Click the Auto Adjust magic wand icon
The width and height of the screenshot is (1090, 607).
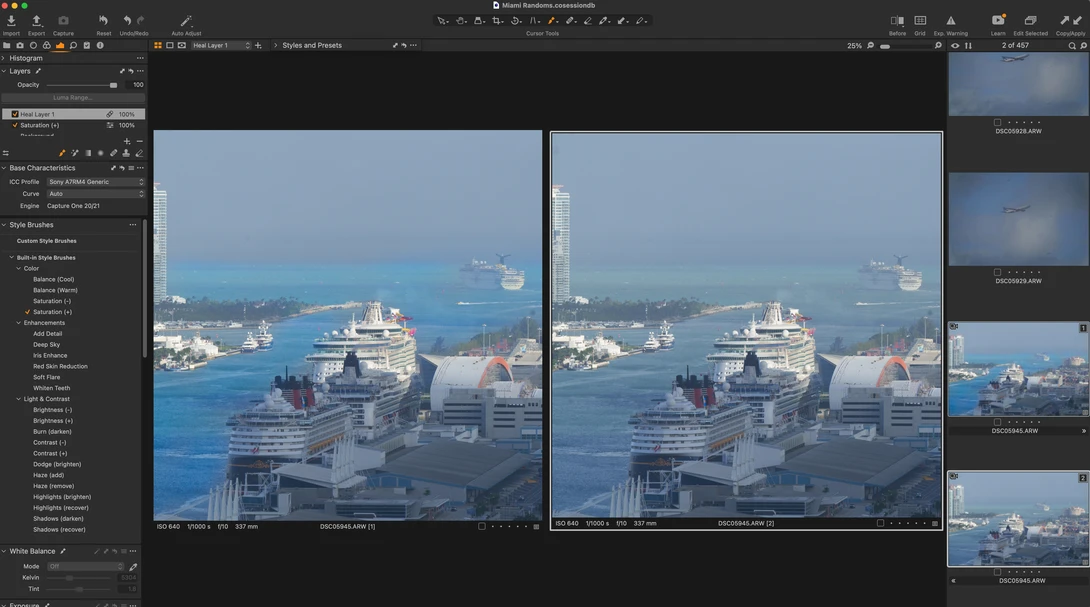pyautogui.click(x=186, y=21)
